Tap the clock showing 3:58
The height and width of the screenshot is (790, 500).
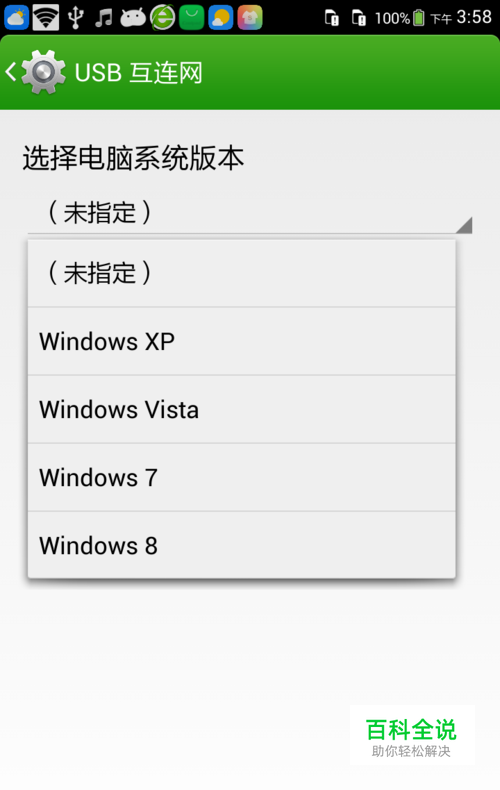click(474, 17)
